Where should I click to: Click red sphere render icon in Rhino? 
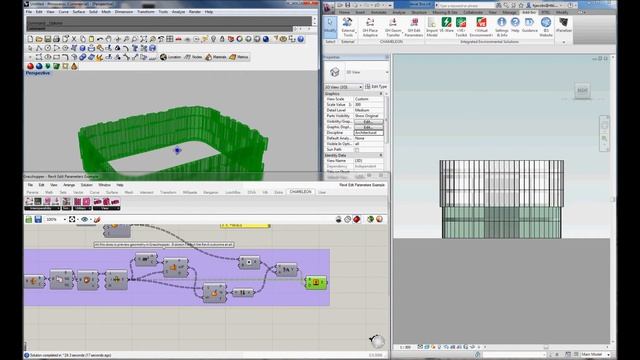coord(30,66)
